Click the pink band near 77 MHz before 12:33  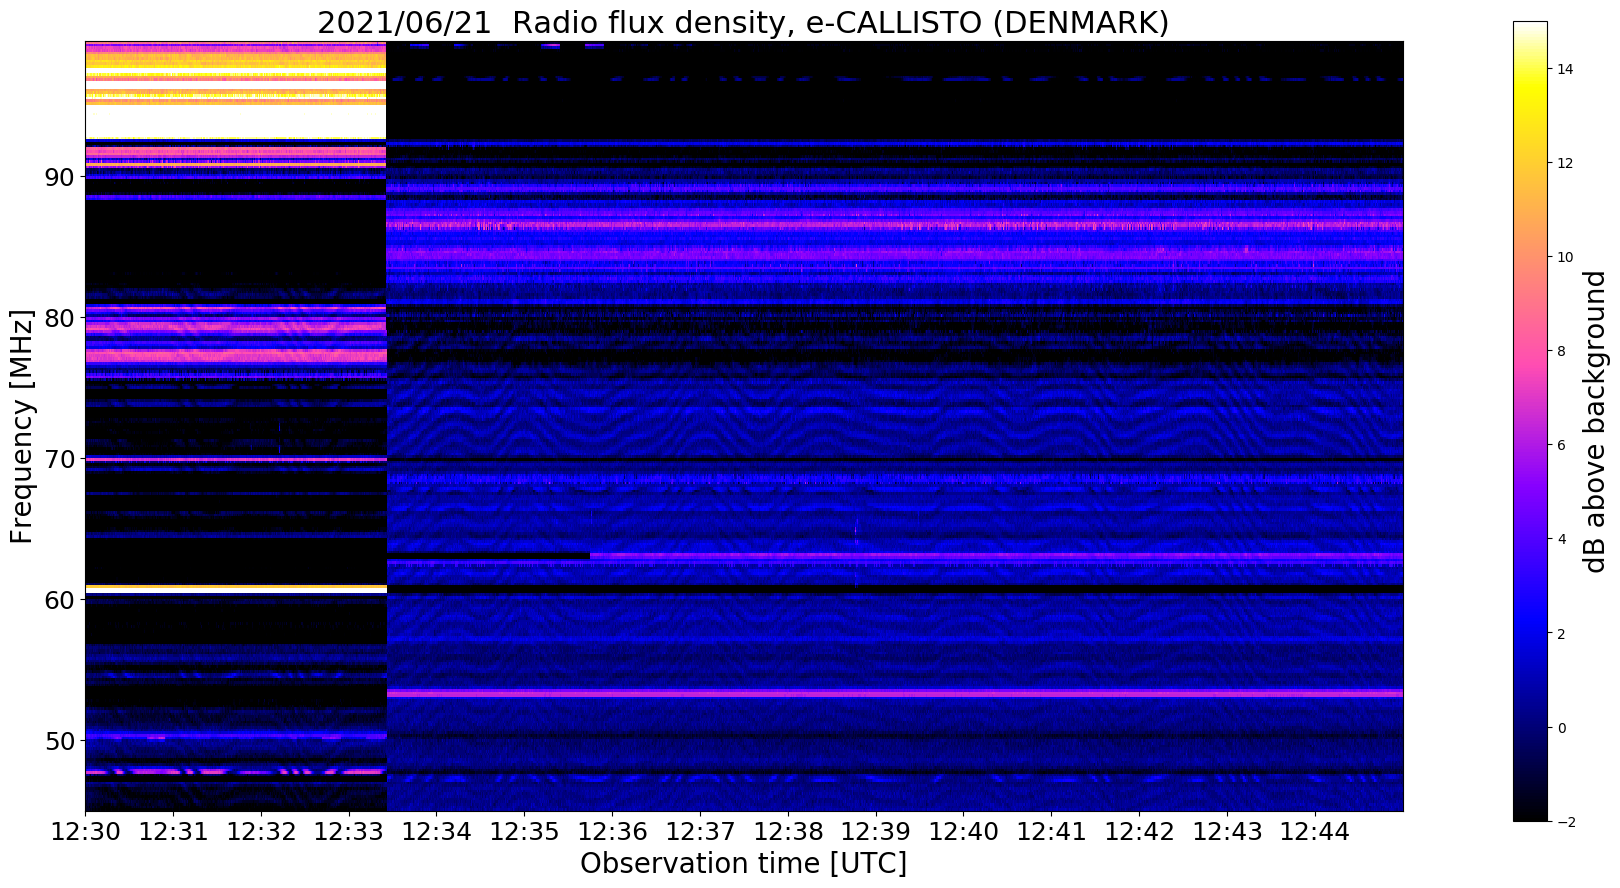pyautogui.click(x=236, y=355)
